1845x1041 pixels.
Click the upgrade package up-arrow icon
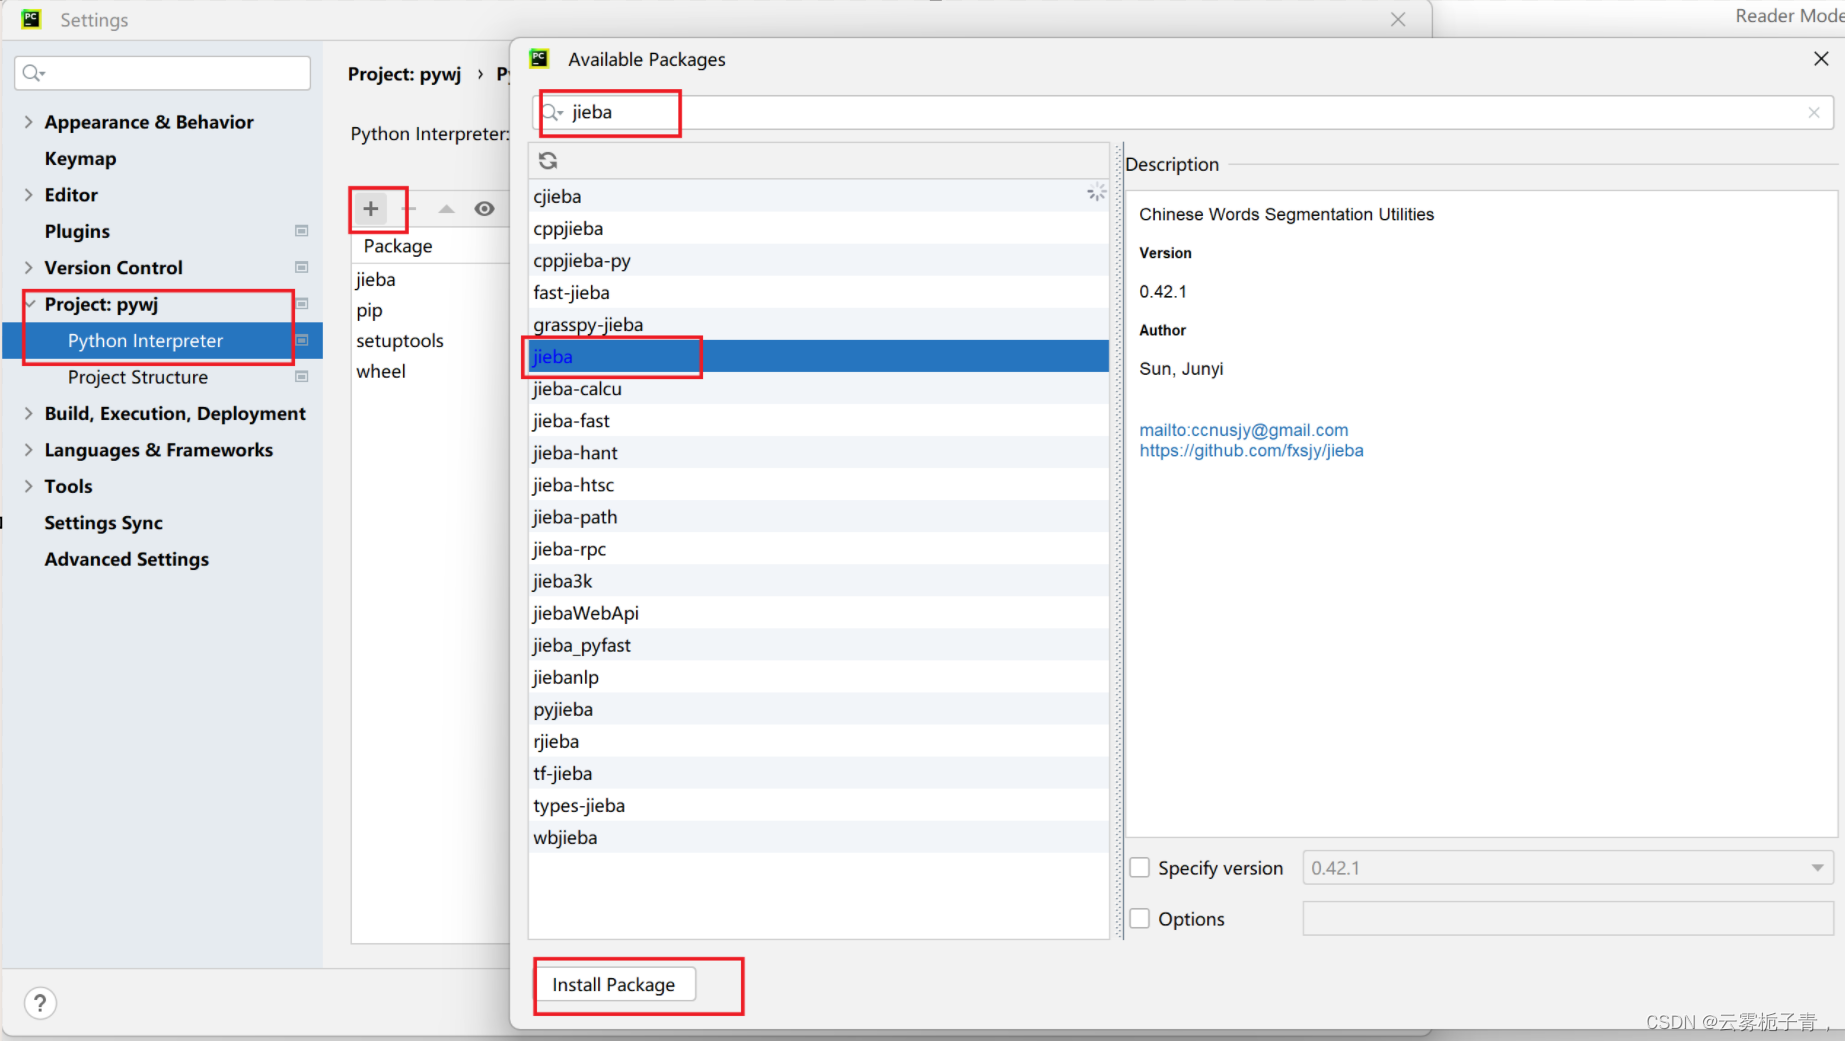[x=446, y=208]
